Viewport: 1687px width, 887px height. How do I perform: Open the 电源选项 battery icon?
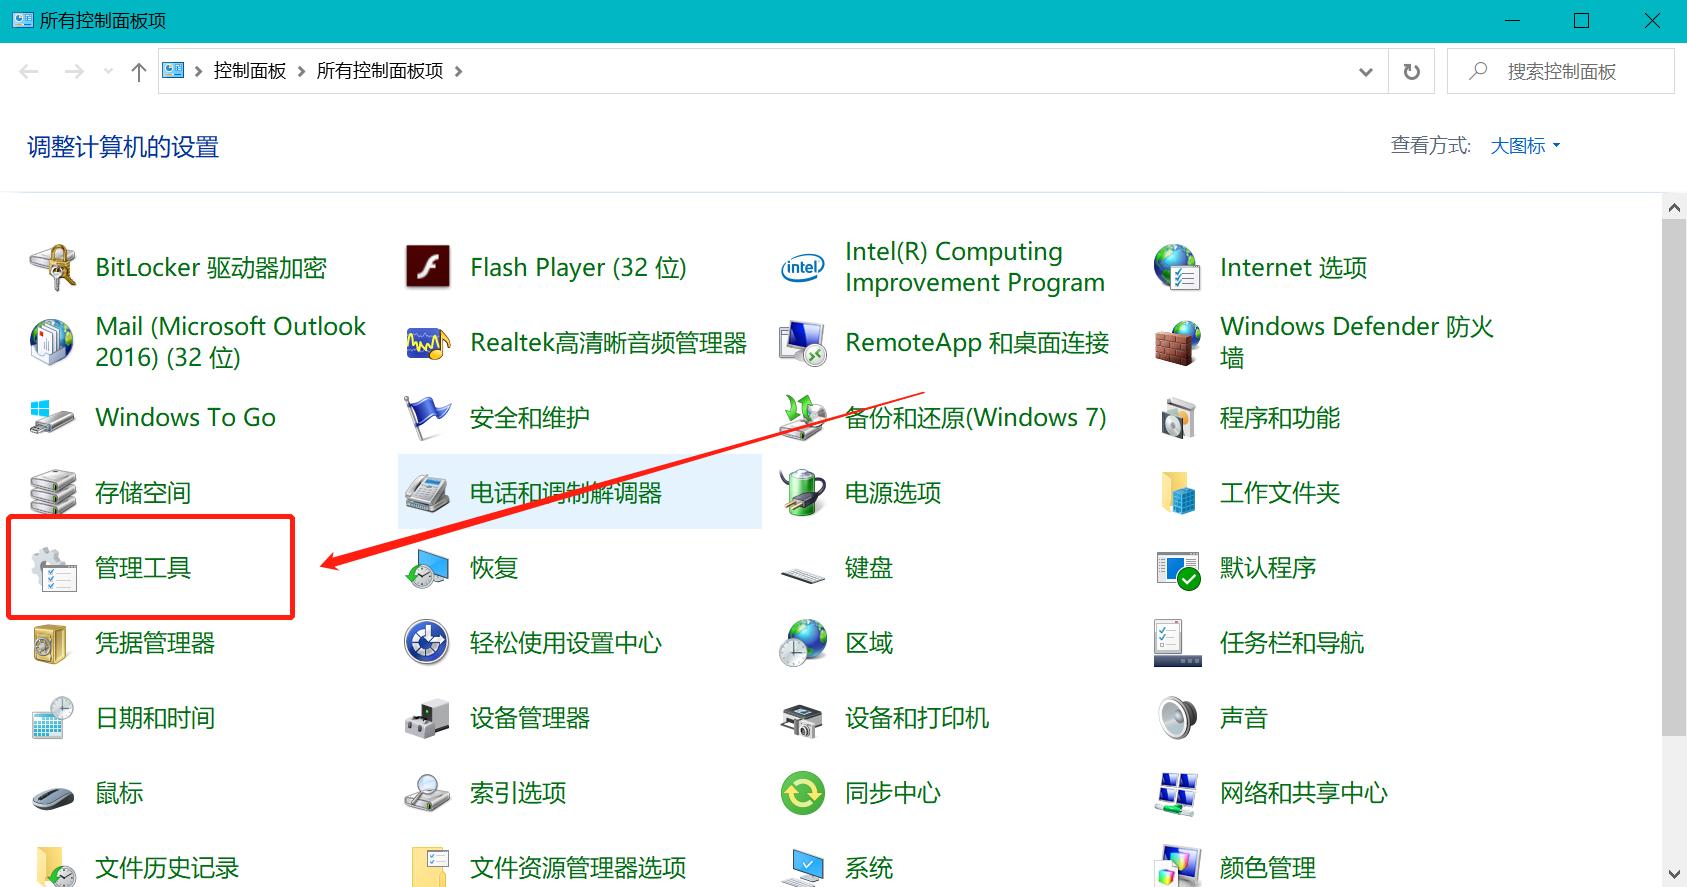point(802,492)
